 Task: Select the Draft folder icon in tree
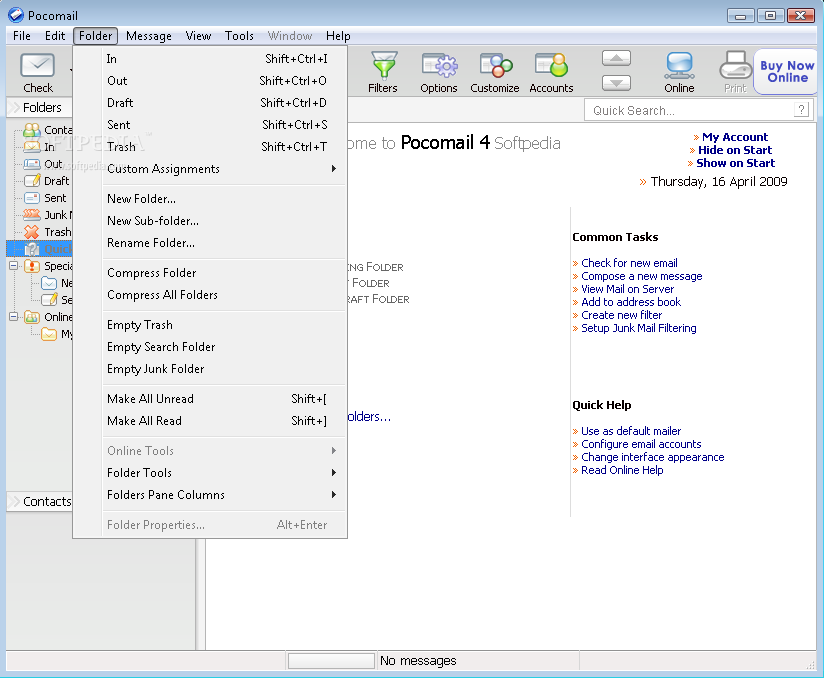(x=32, y=181)
